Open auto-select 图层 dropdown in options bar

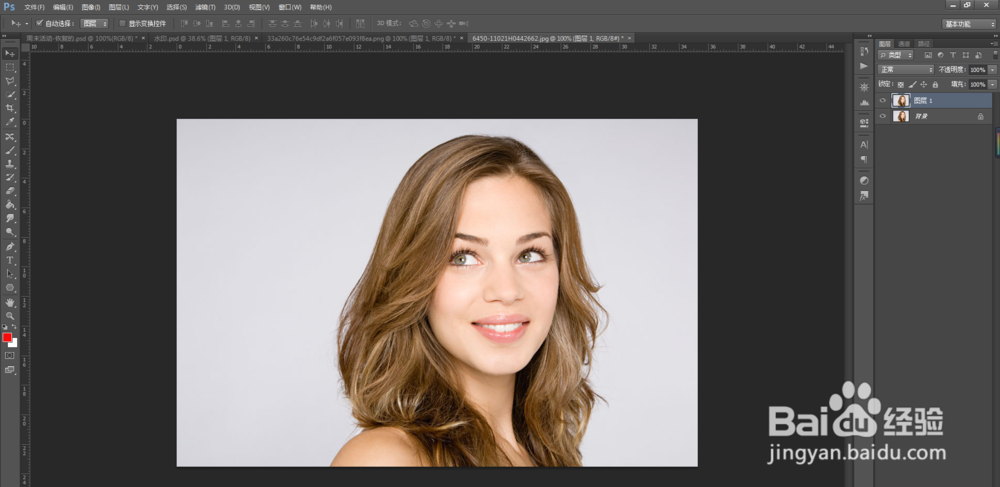coord(95,24)
